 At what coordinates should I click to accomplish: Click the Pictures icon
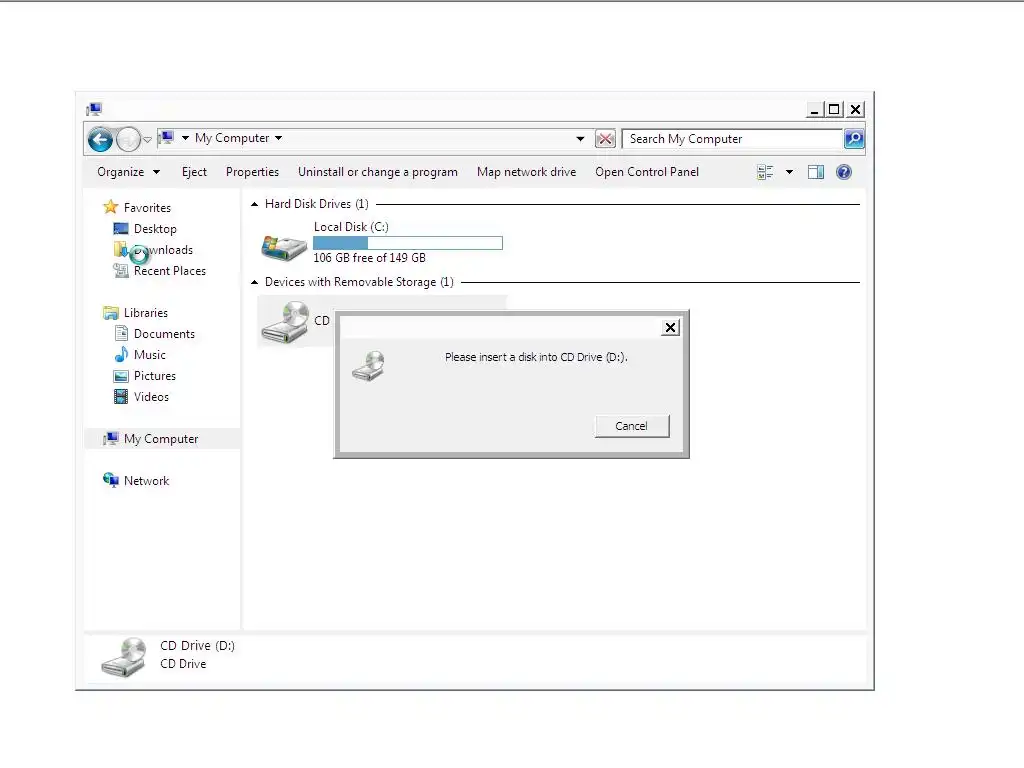pyautogui.click(x=121, y=376)
